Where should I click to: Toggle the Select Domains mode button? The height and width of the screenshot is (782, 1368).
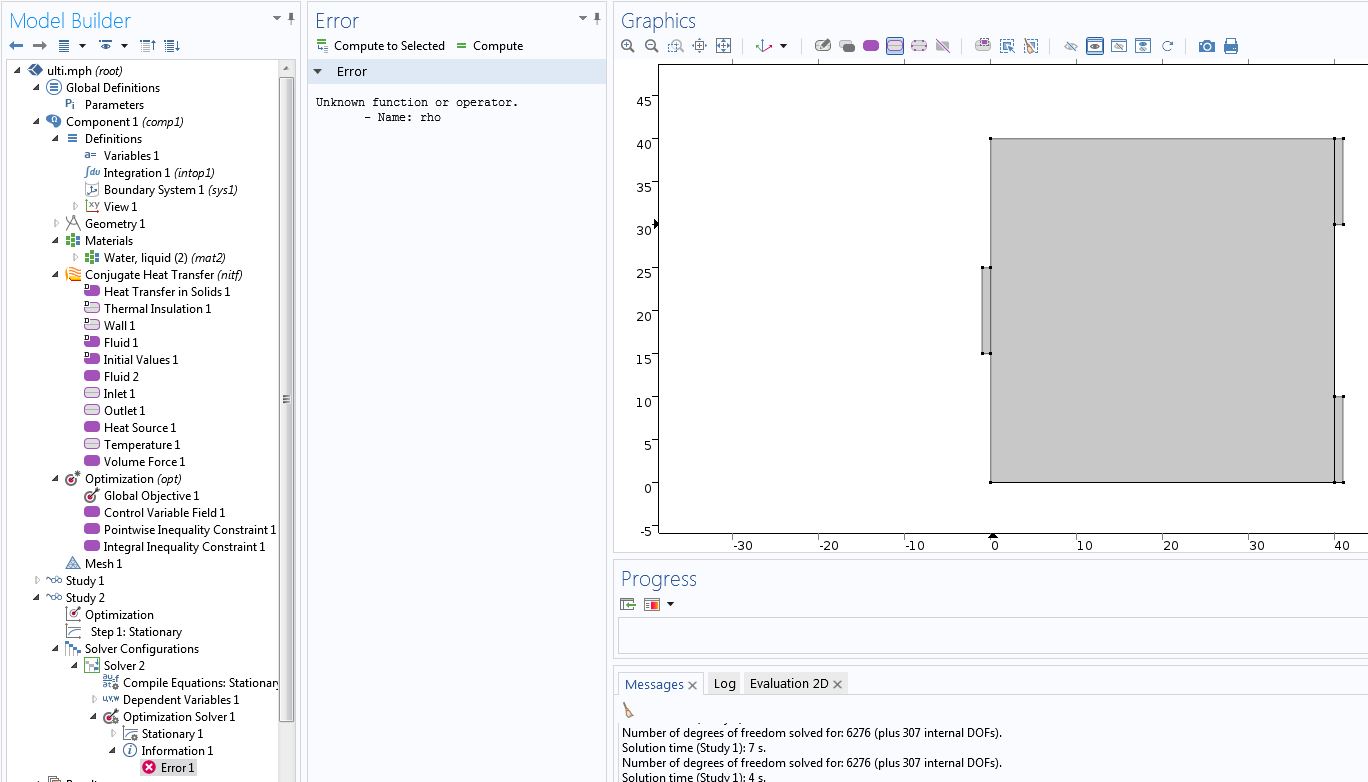pyautogui.click(x=871, y=46)
